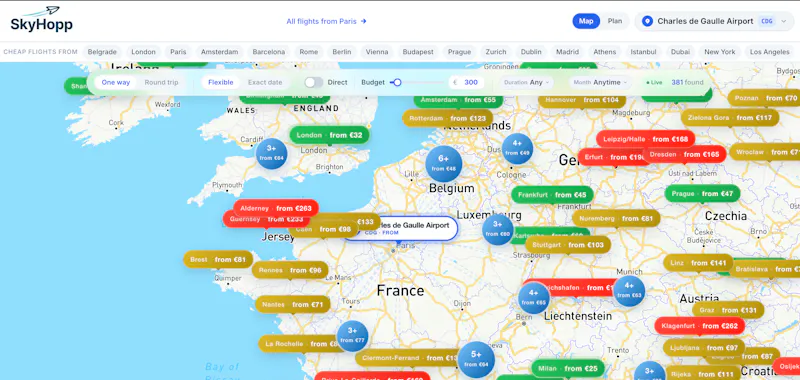Switch to Plan view
800x380 pixels.
[x=615, y=21]
